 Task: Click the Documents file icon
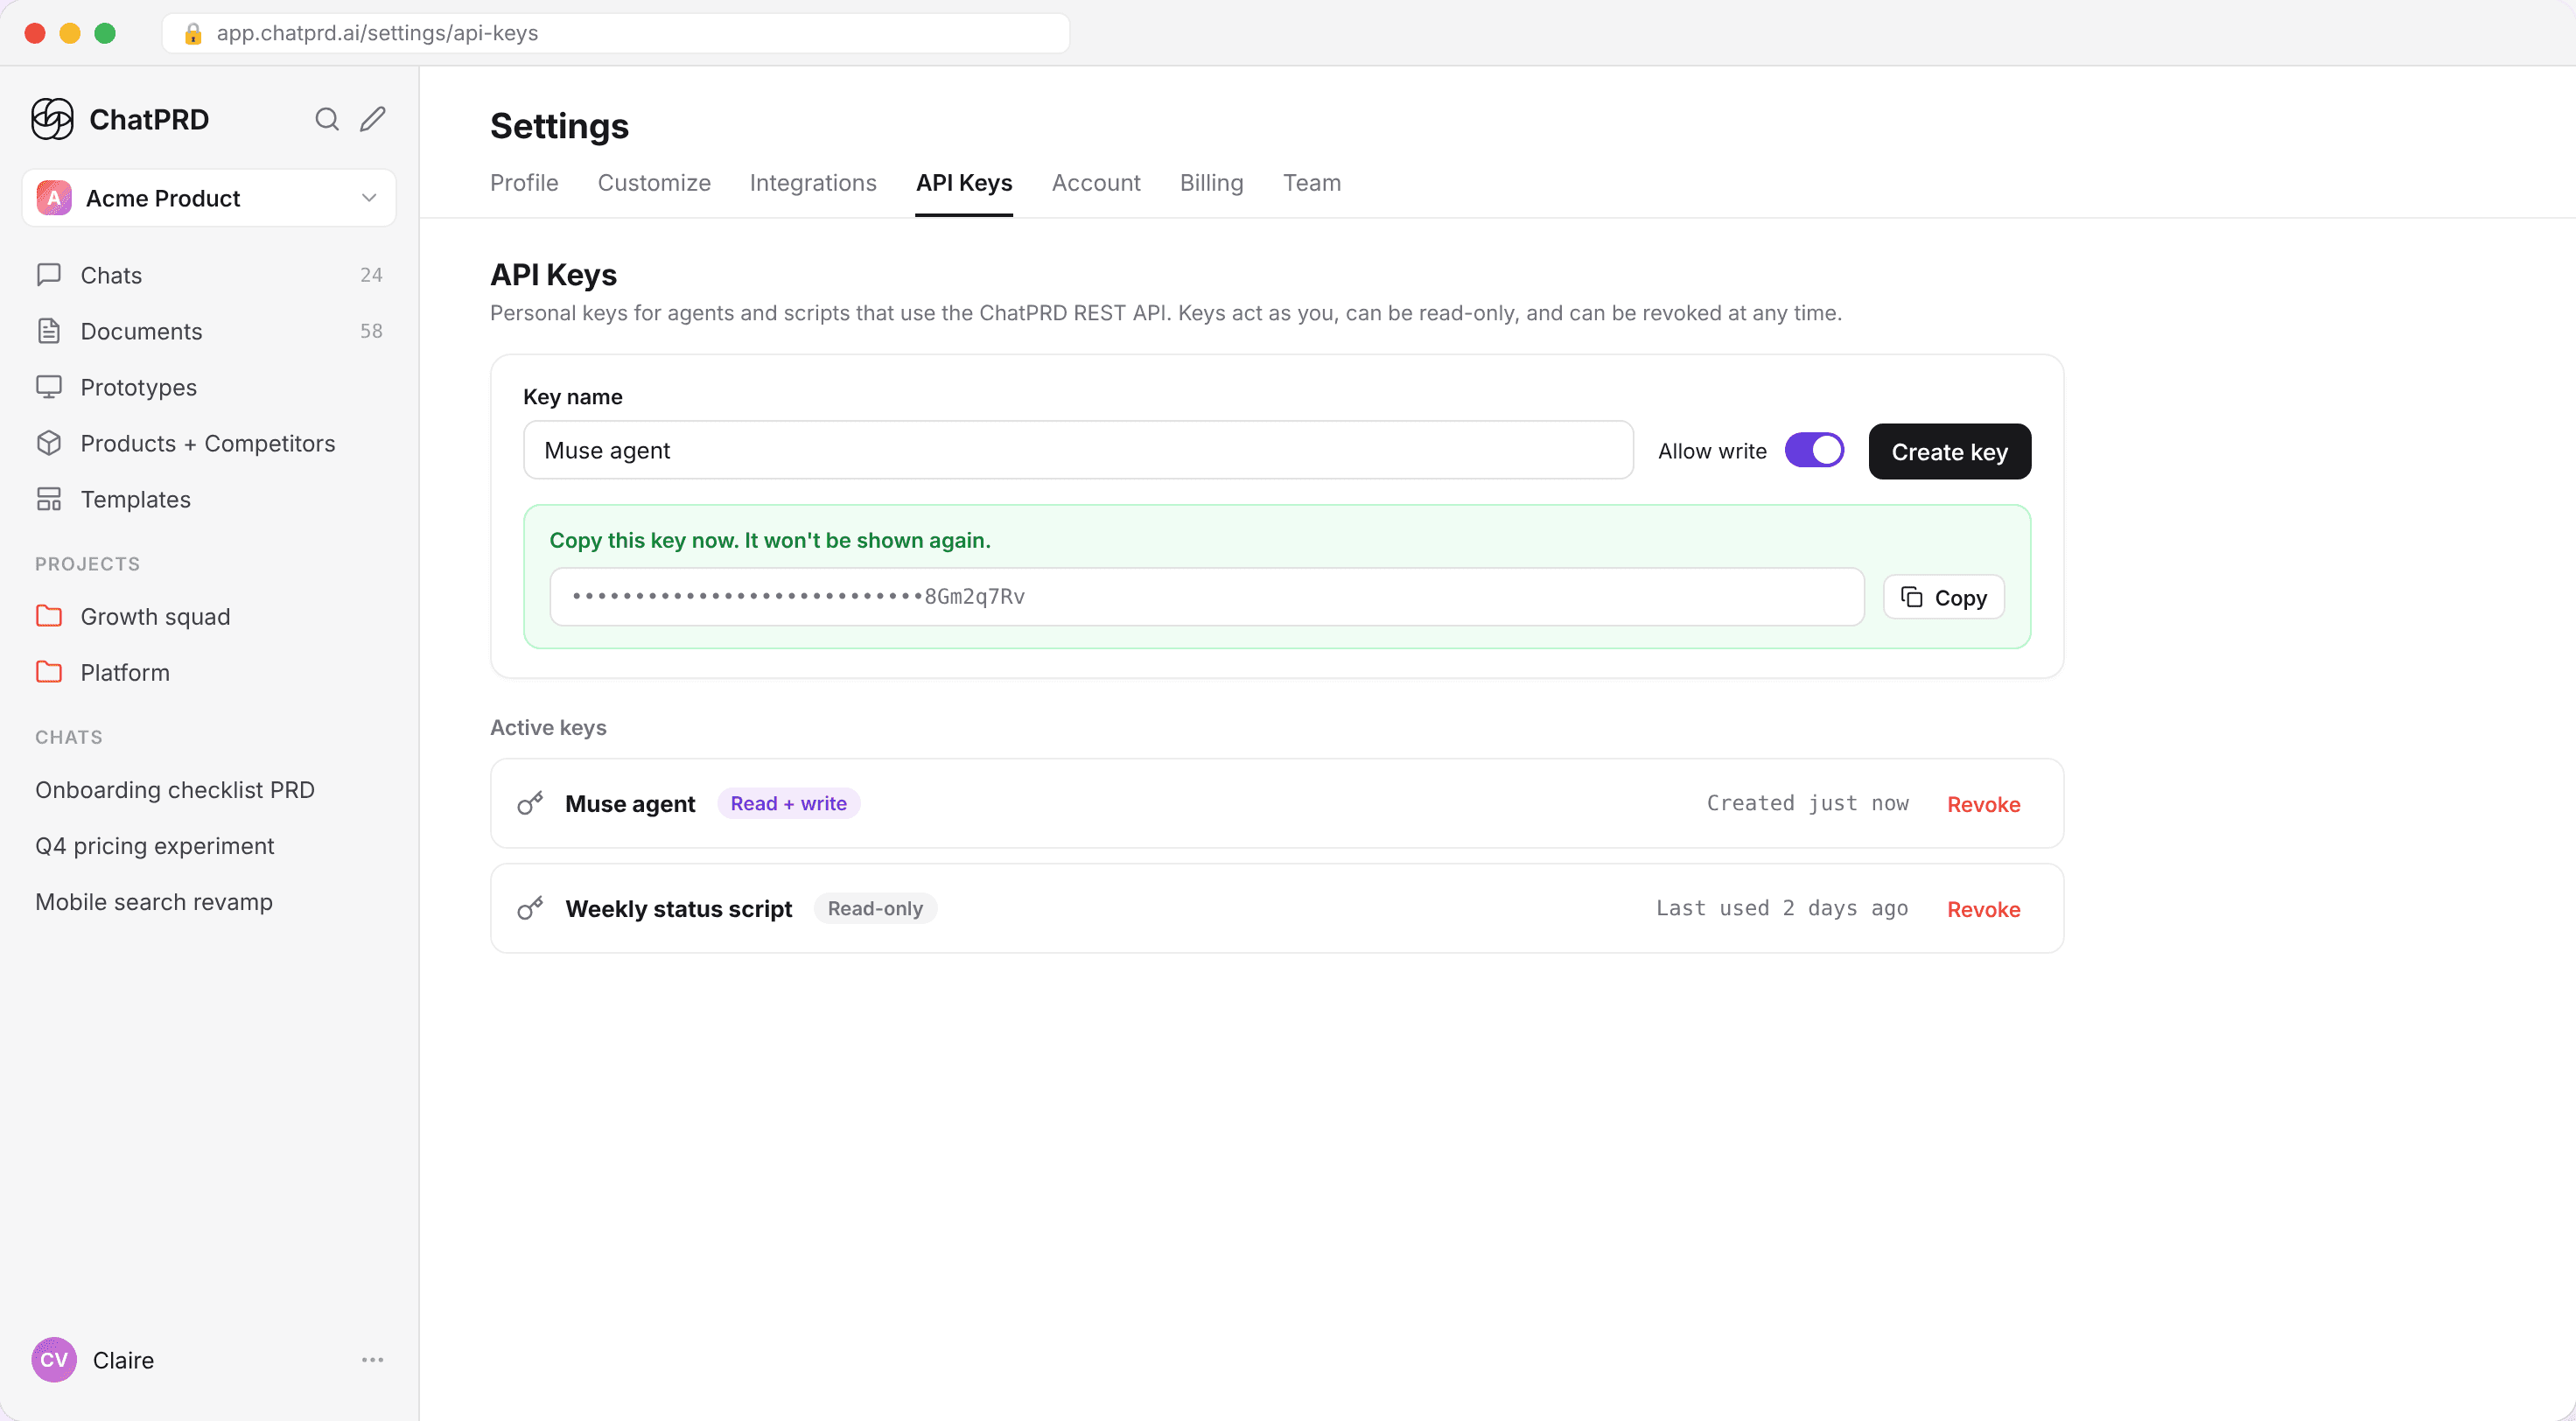coord(49,331)
